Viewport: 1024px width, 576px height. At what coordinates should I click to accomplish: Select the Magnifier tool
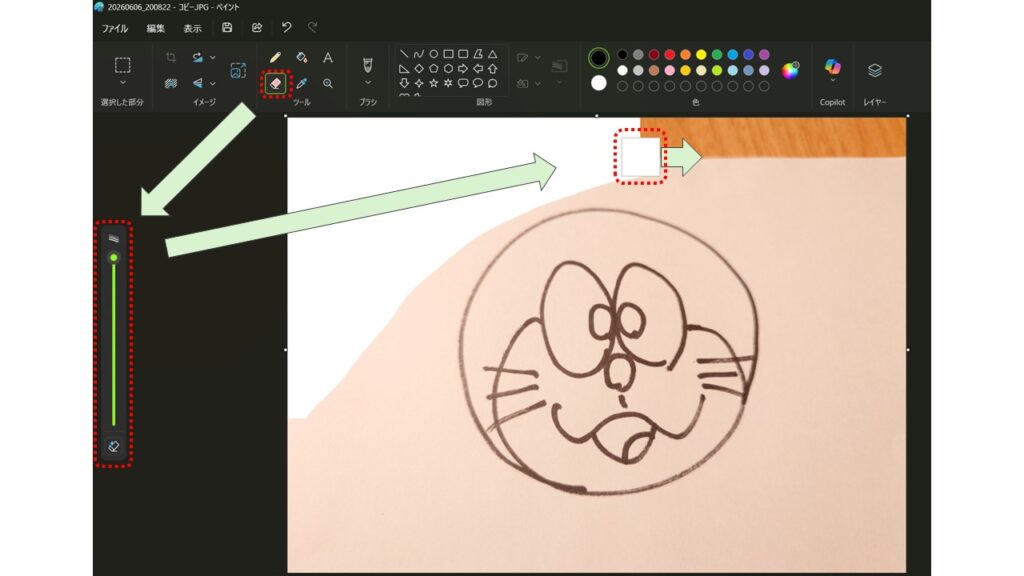tap(328, 84)
